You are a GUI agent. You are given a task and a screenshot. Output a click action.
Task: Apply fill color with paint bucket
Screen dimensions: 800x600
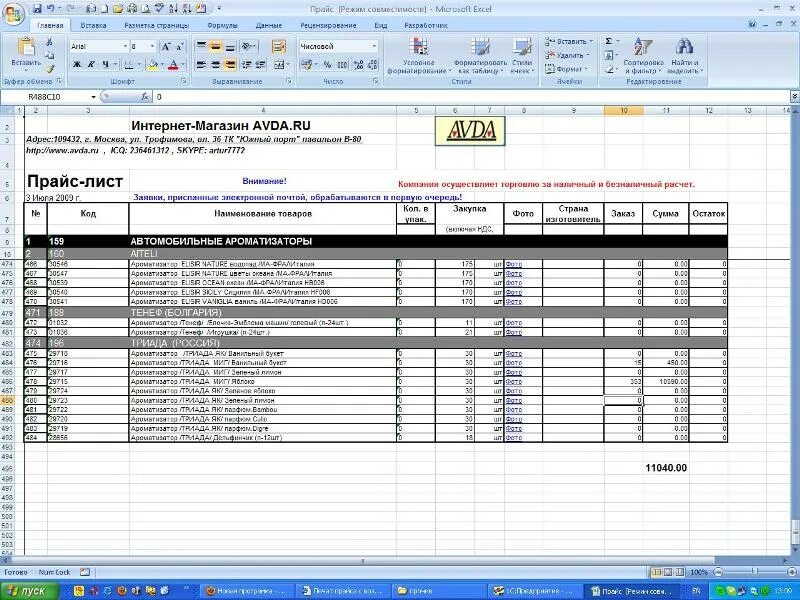(152, 65)
